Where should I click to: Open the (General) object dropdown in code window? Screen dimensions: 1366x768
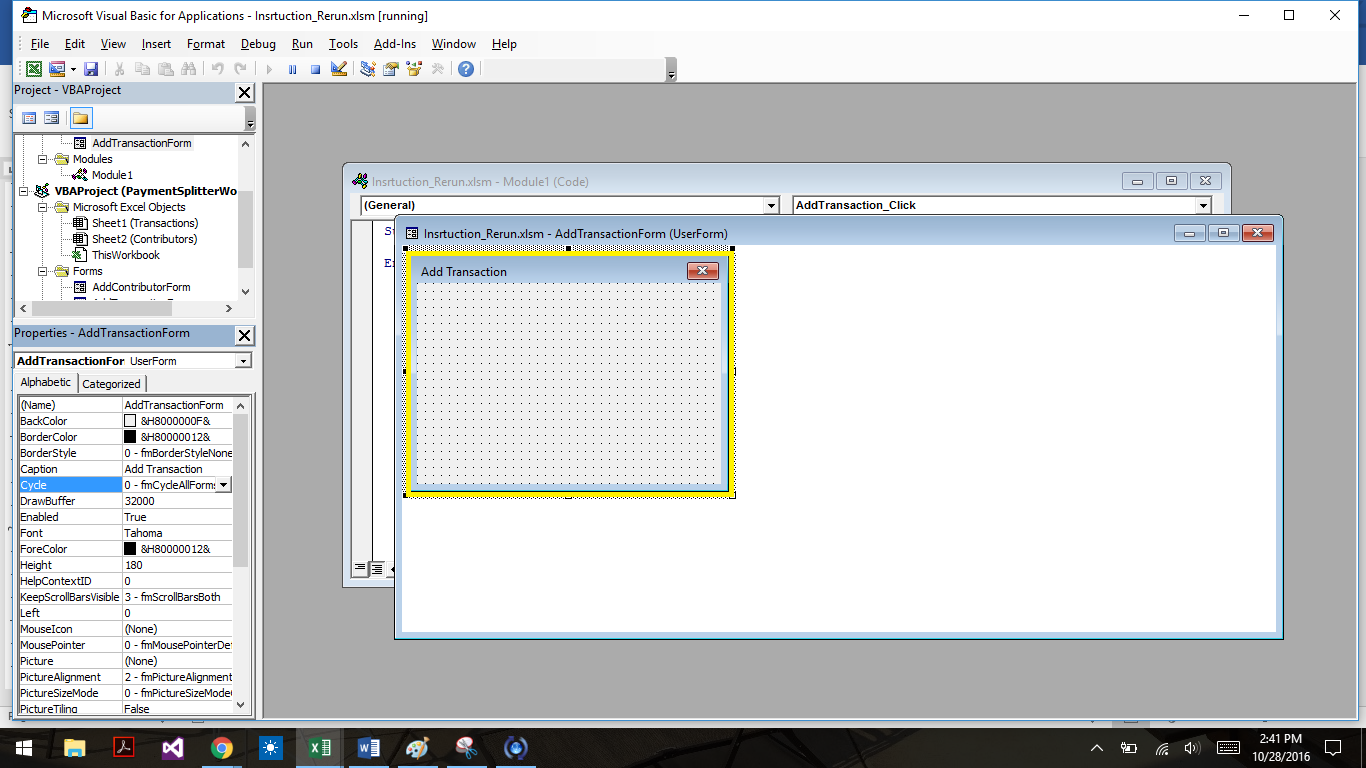pyautogui.click(x=771, y=205)
